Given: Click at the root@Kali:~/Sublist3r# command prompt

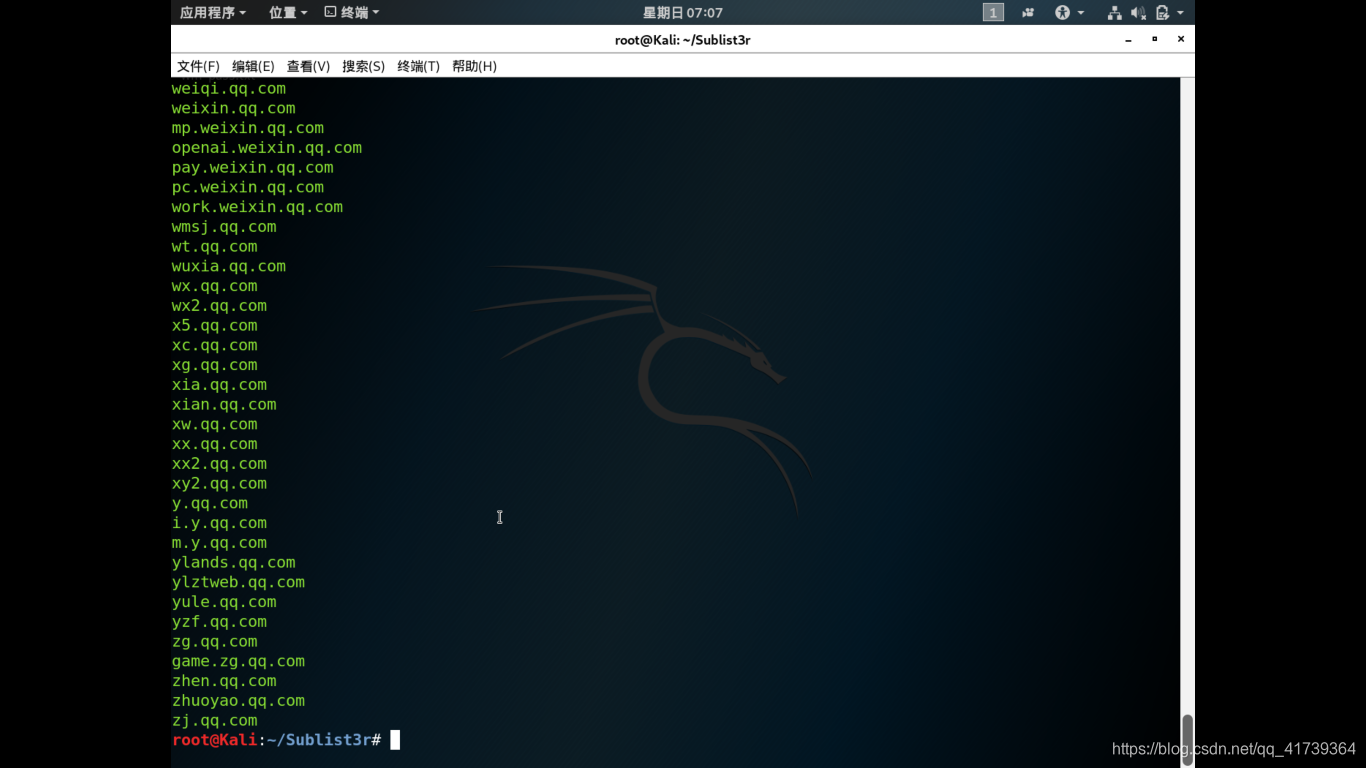Looking at the screenshot, I should tap(276, 740).
